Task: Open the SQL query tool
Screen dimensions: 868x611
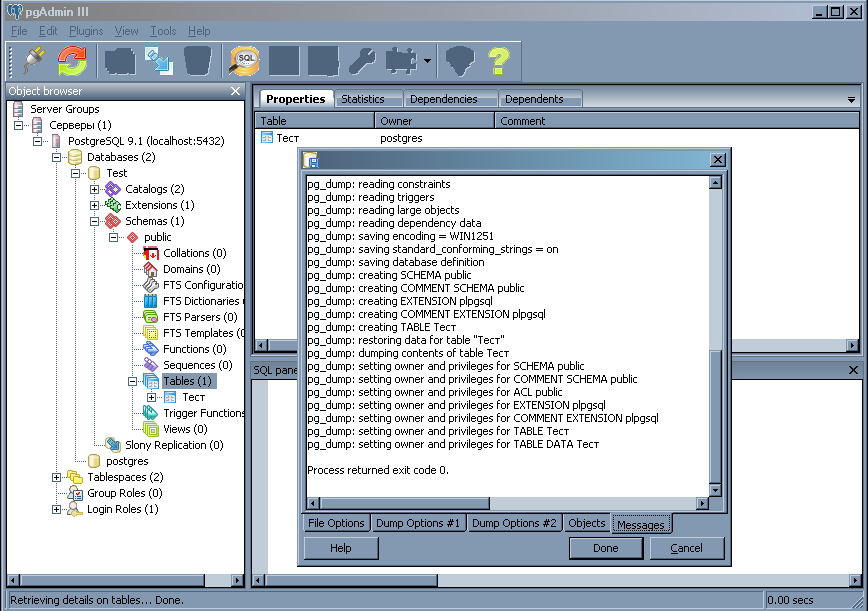Action: [244, 61]
